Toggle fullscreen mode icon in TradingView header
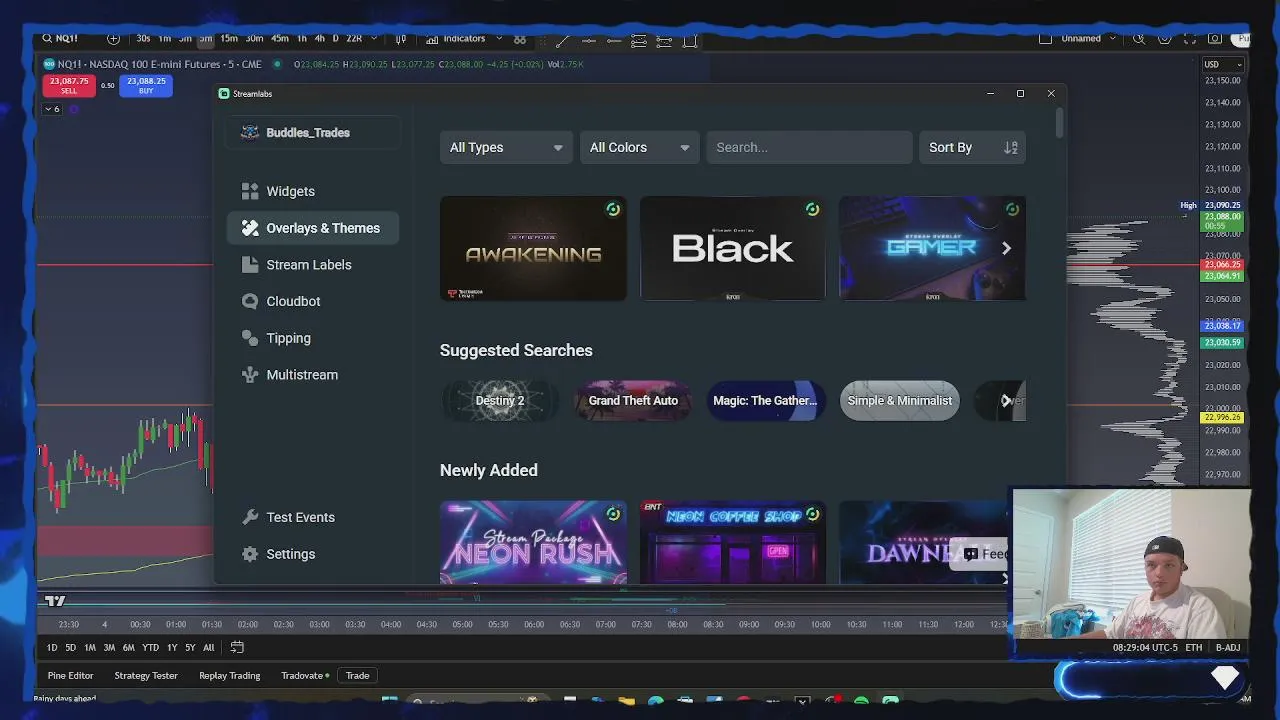This screenshot has height=720, width=1280. pos(1190,38)
